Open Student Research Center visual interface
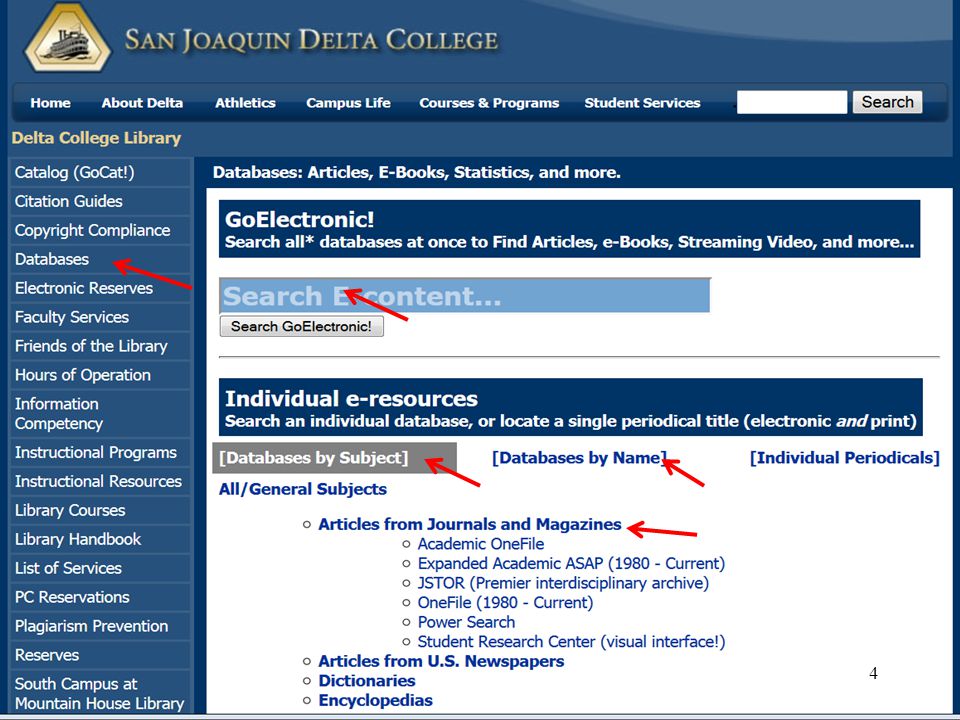Screen dimensions: 960x720 coord(571,642)
